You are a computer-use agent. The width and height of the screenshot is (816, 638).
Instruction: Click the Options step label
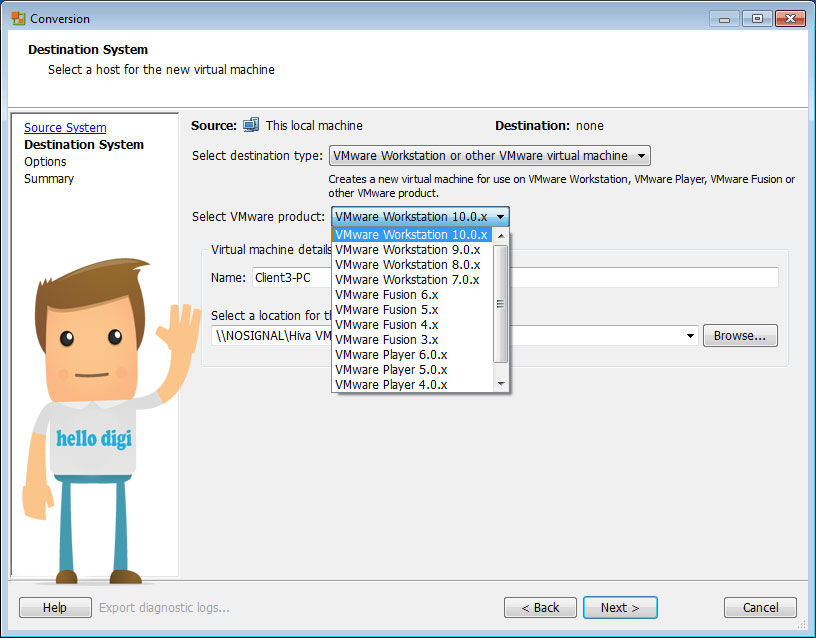click(45, 162)
